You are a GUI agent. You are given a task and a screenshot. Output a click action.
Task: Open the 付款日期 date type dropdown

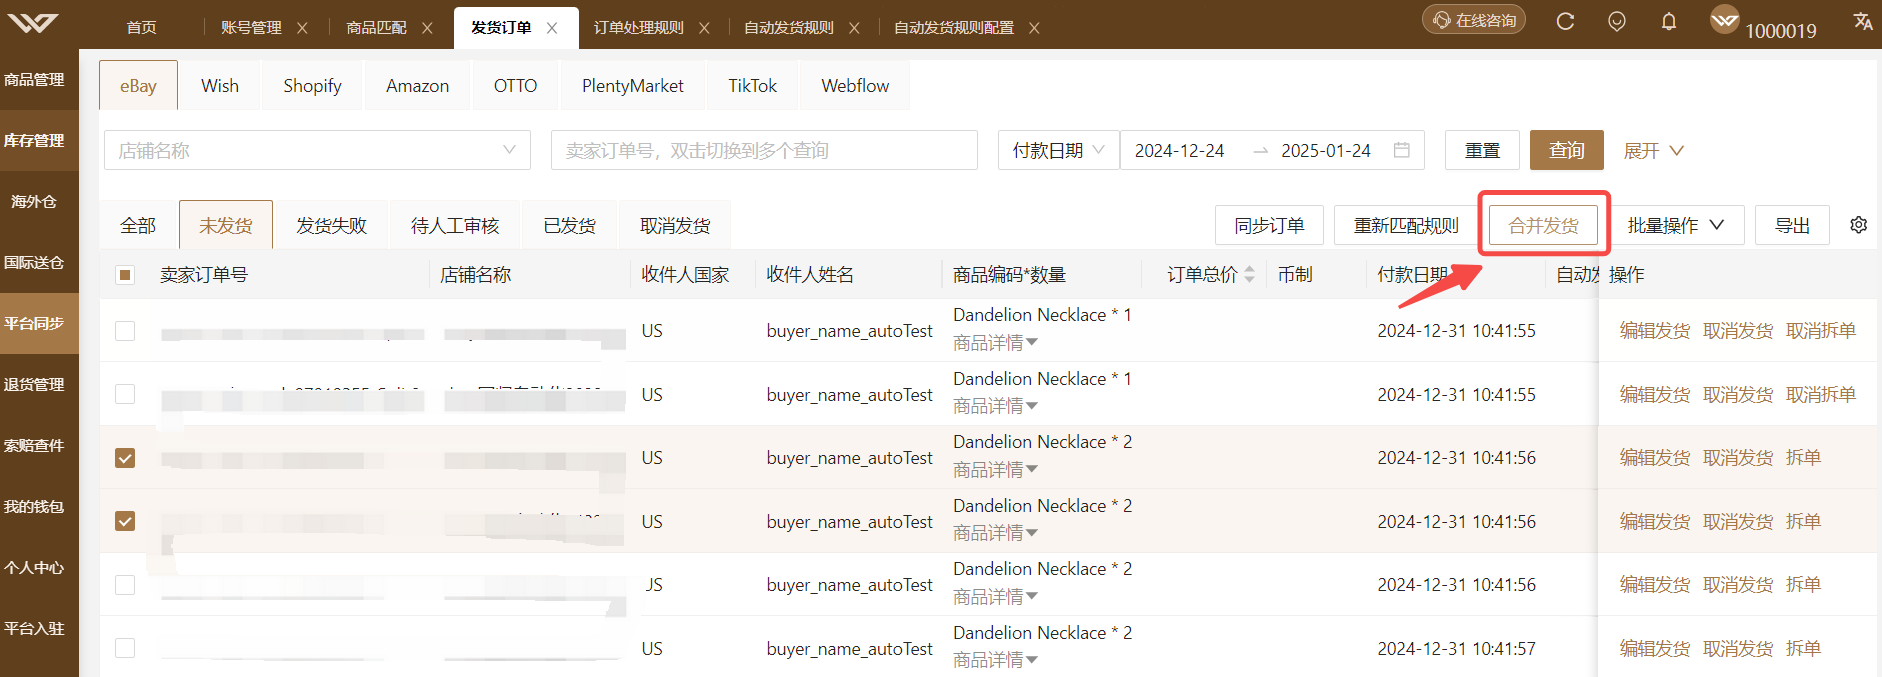tap(1059, 150)
